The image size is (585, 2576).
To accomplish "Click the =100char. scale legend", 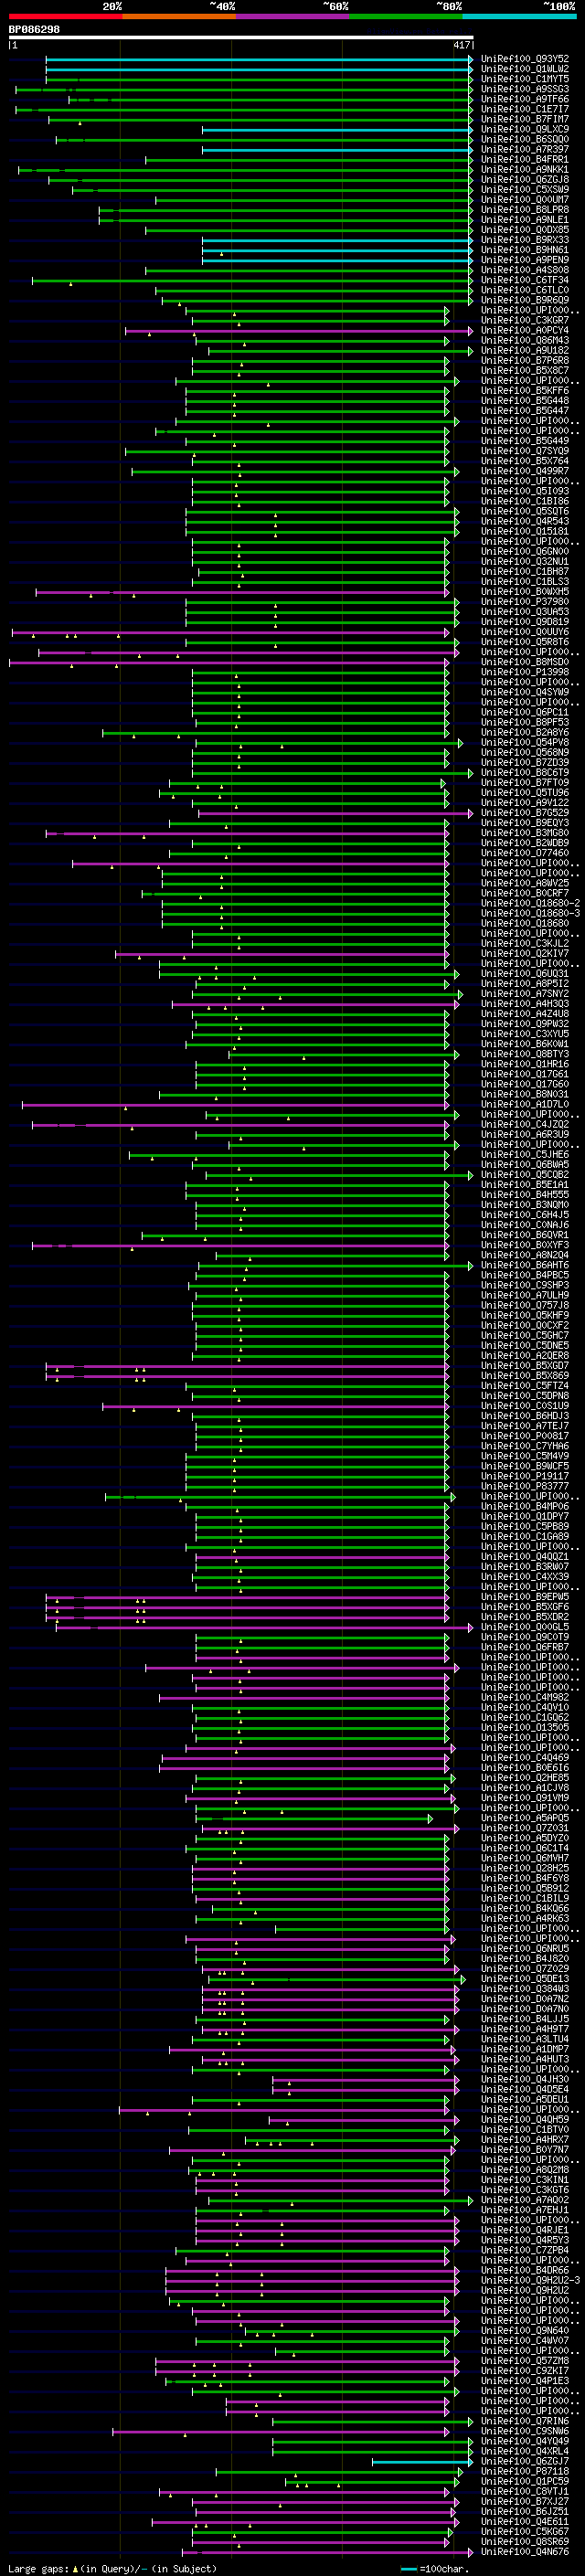I will coord(434,2567).
